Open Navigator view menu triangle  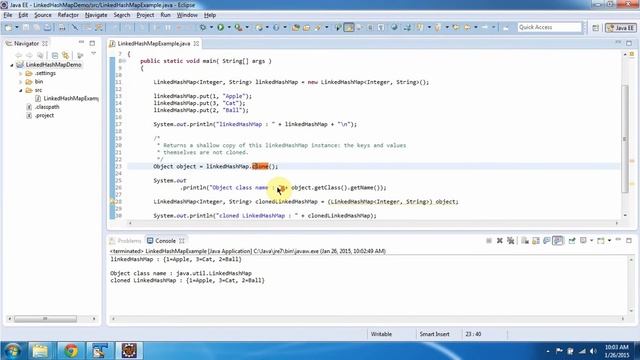[93, 54]
